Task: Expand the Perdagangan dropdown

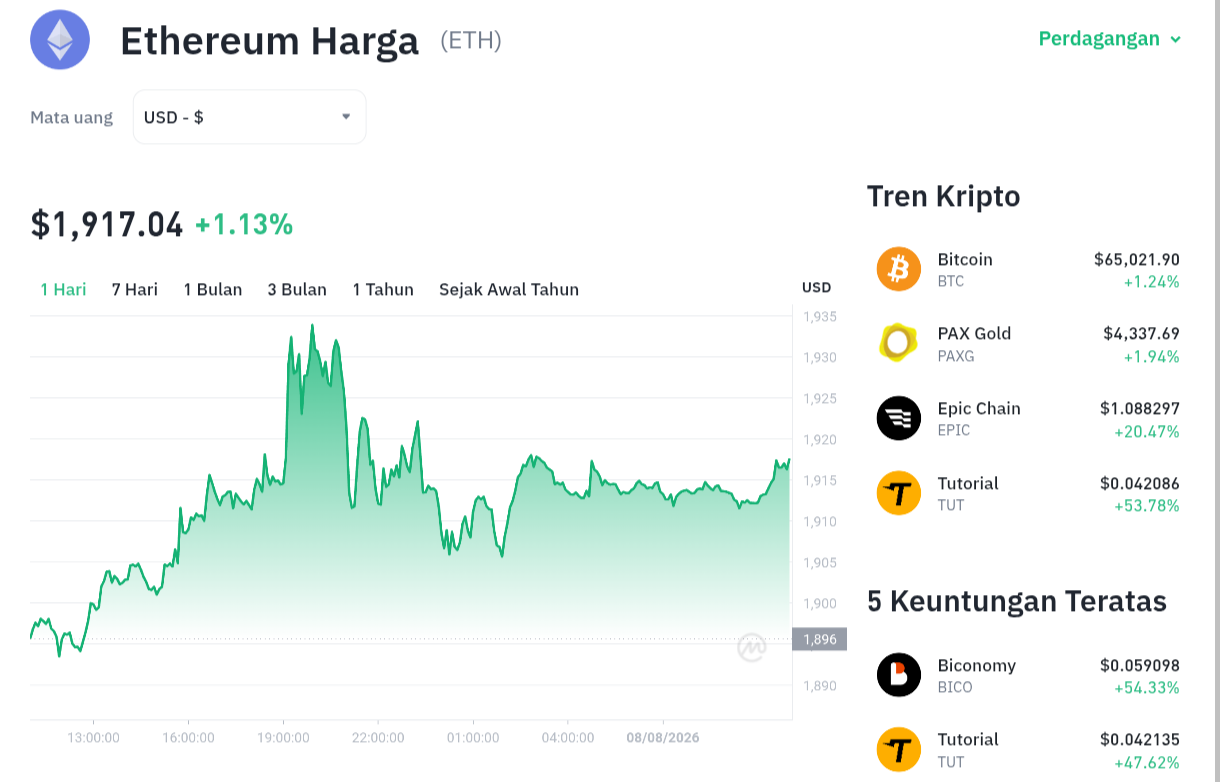Action: 1110,39
